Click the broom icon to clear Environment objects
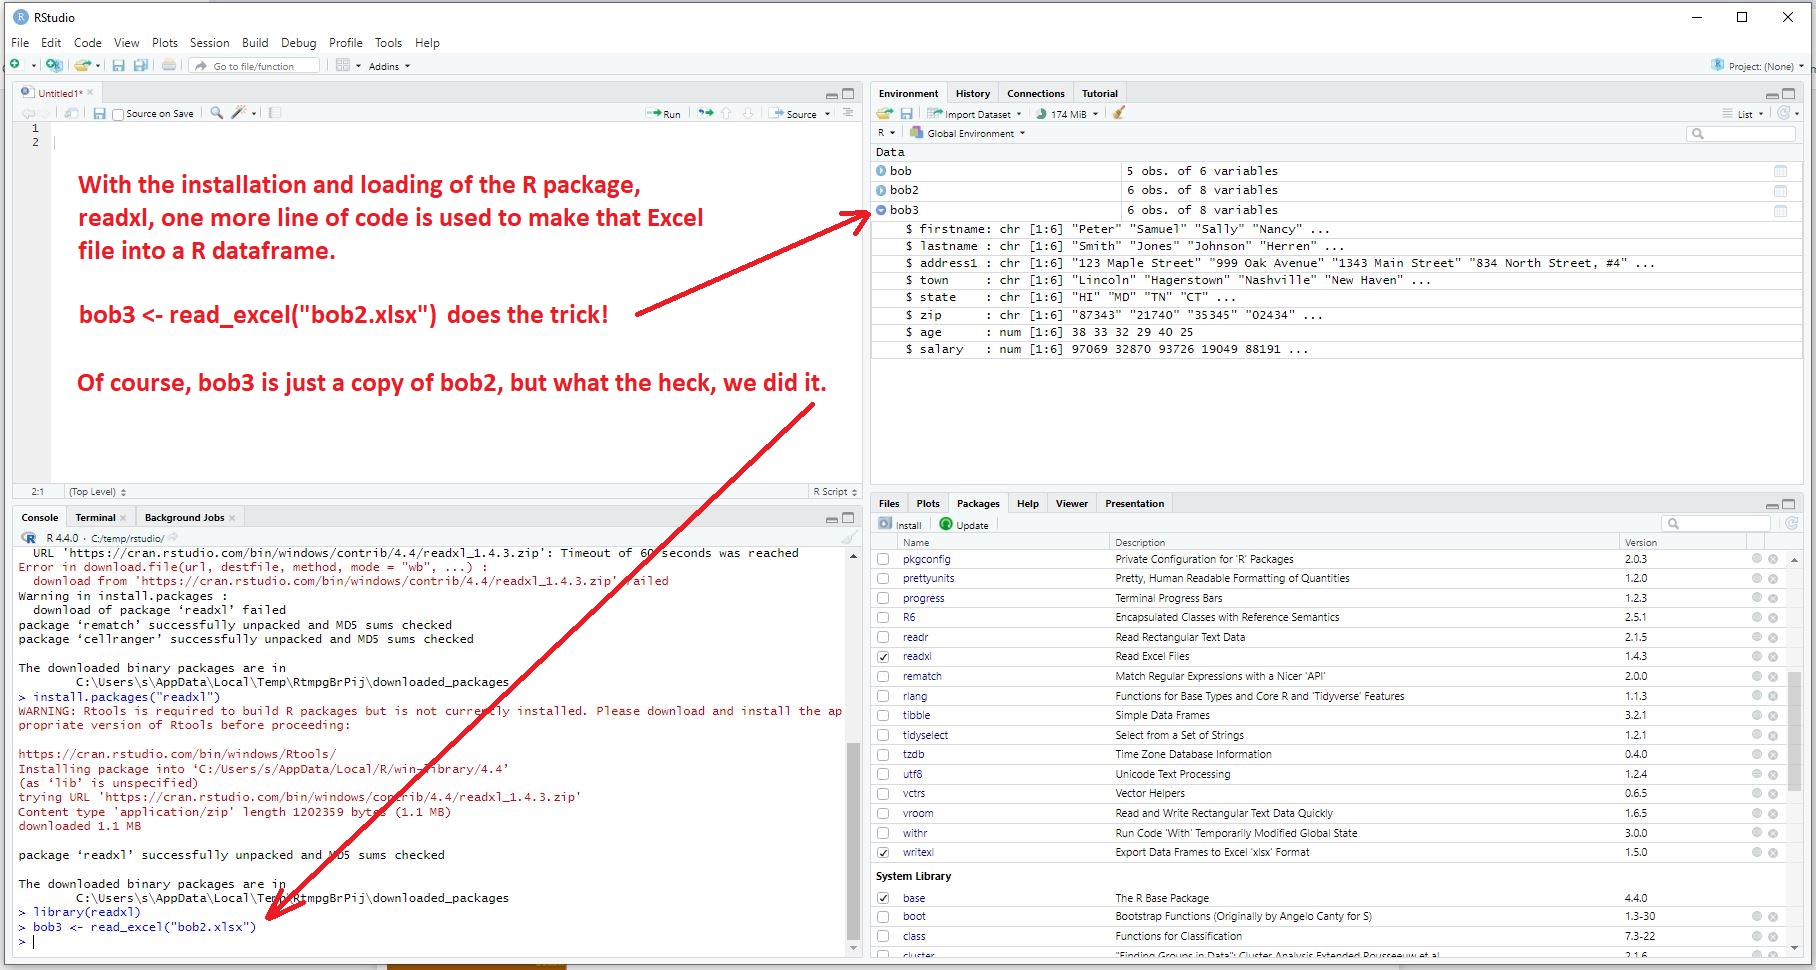The width and height of the screenshot is (1816, 970). tap(1119, 113)
